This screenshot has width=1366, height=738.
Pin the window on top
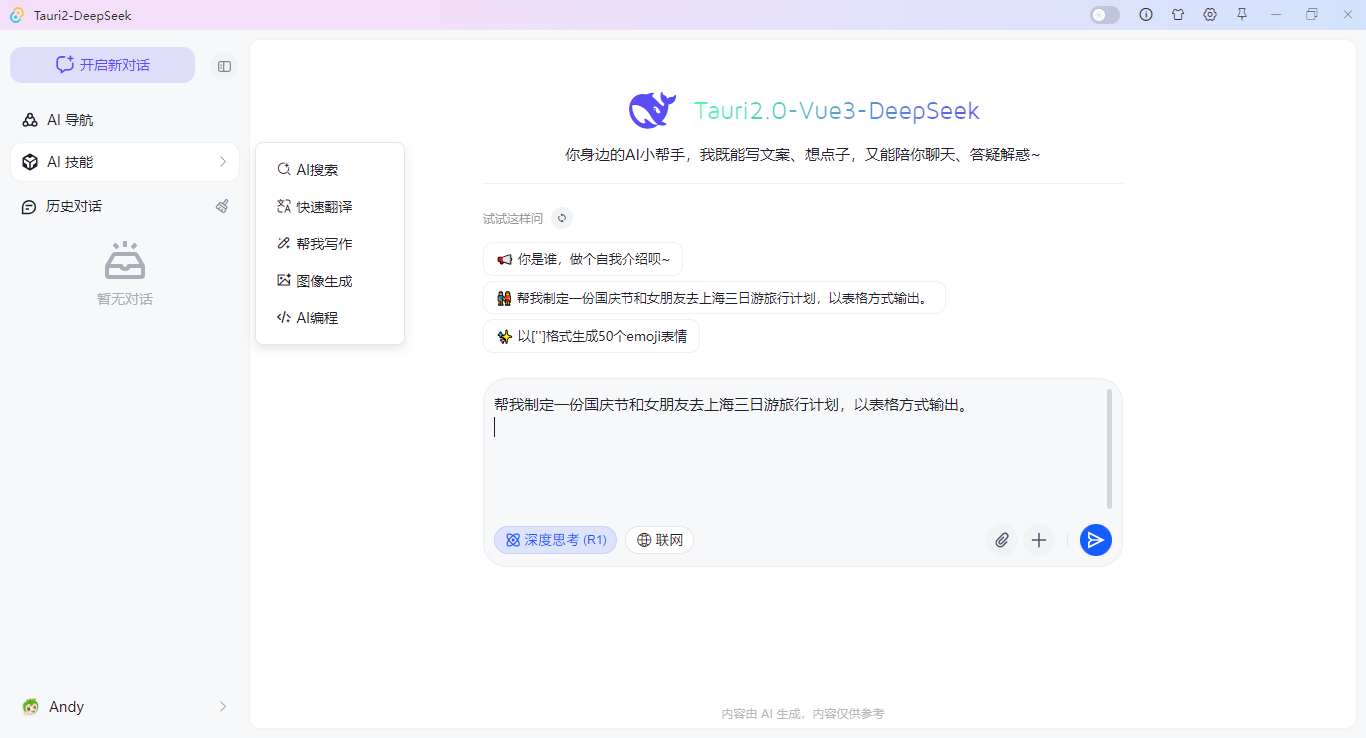(x=1242, y=15)
